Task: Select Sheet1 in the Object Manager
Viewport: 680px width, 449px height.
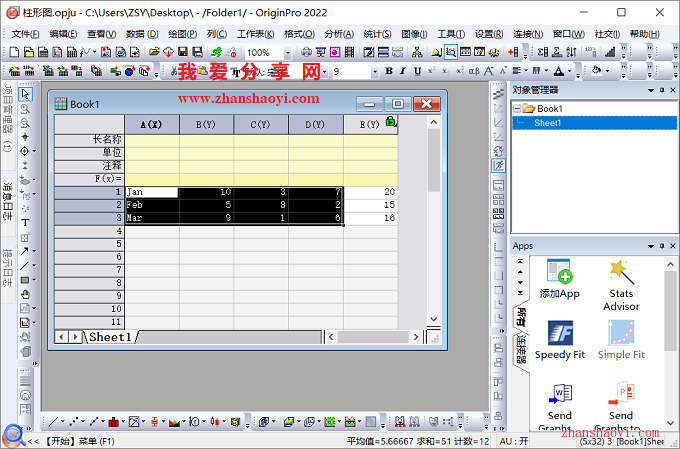Action: [547, 123]
